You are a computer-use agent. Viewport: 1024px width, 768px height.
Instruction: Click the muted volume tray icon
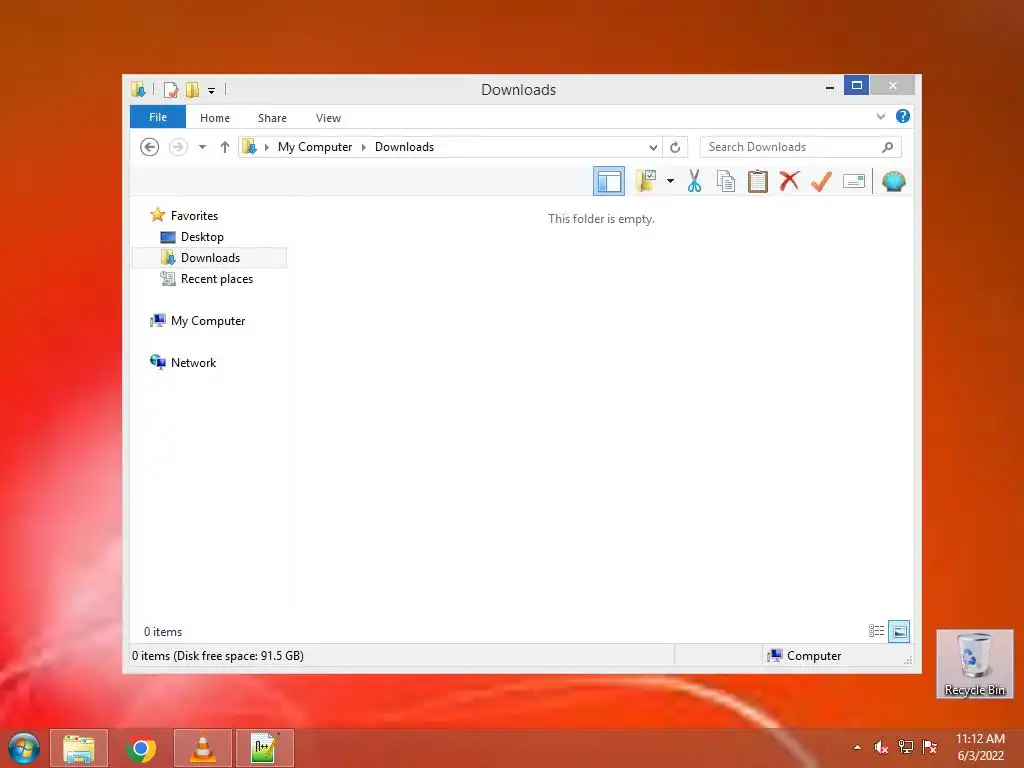click(880, 747)
